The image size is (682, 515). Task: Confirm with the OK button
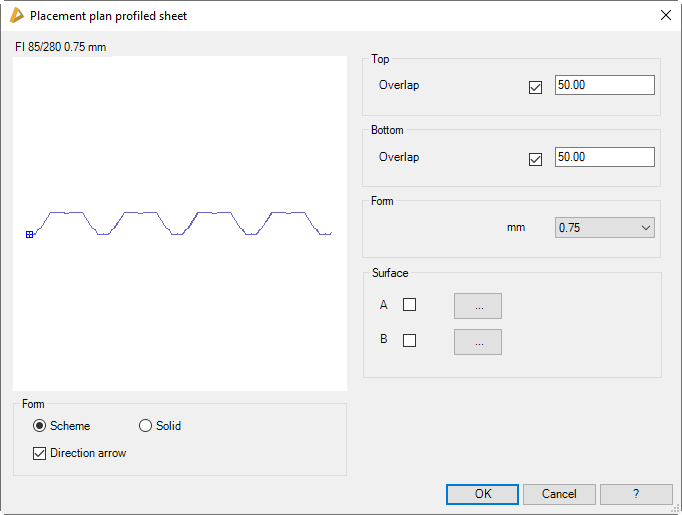tap(482, 494)
